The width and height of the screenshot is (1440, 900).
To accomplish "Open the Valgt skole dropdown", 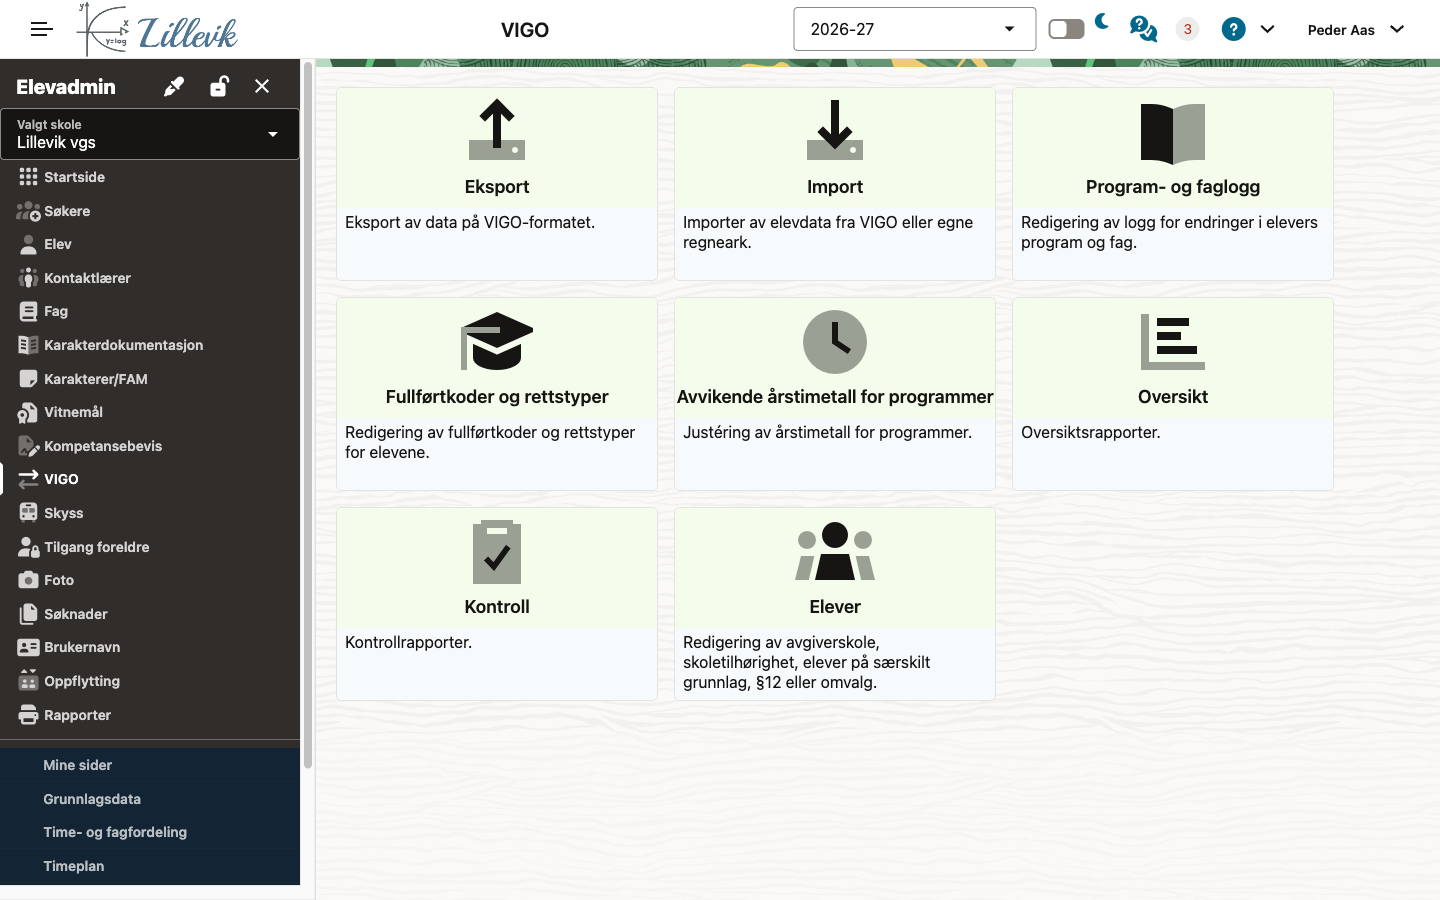I will (150, 134).
